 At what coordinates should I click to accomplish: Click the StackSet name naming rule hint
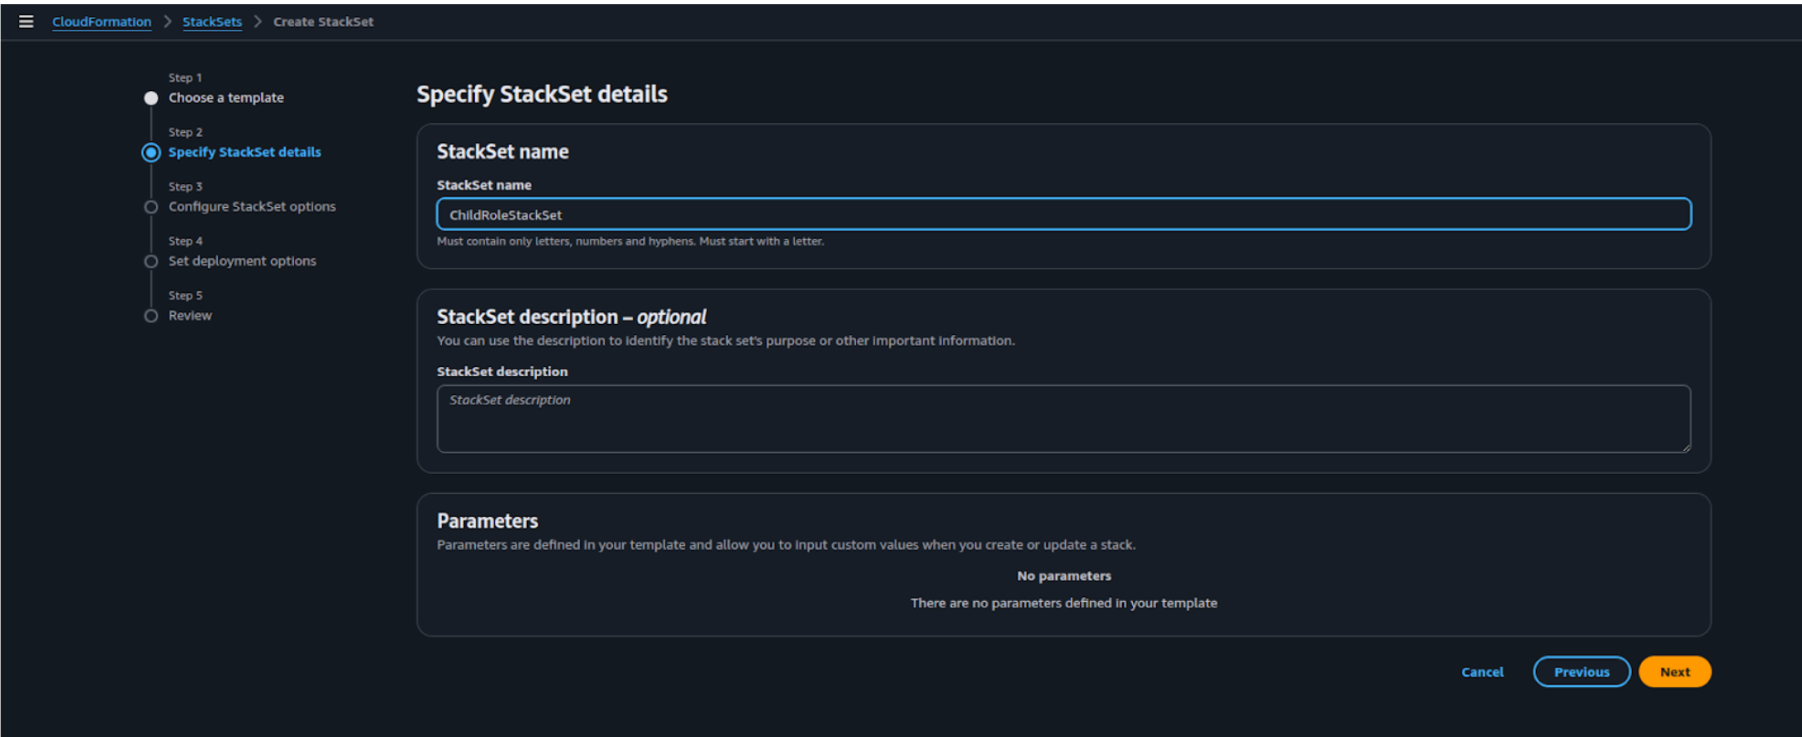pos(630,242)
